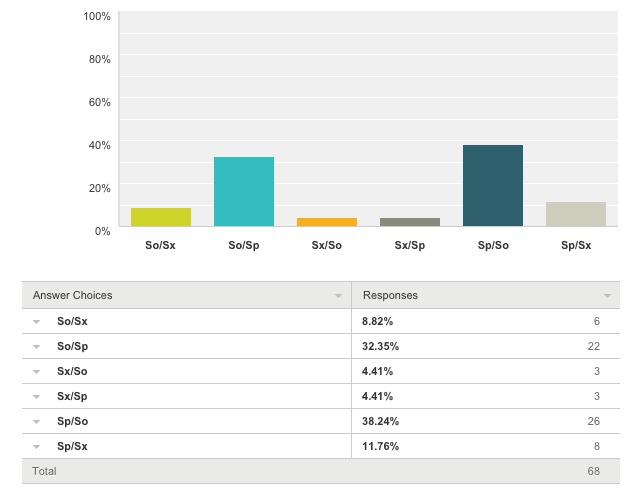
Task: Select the gray Sx/Sp bar
Action: [x=410, y=222]
